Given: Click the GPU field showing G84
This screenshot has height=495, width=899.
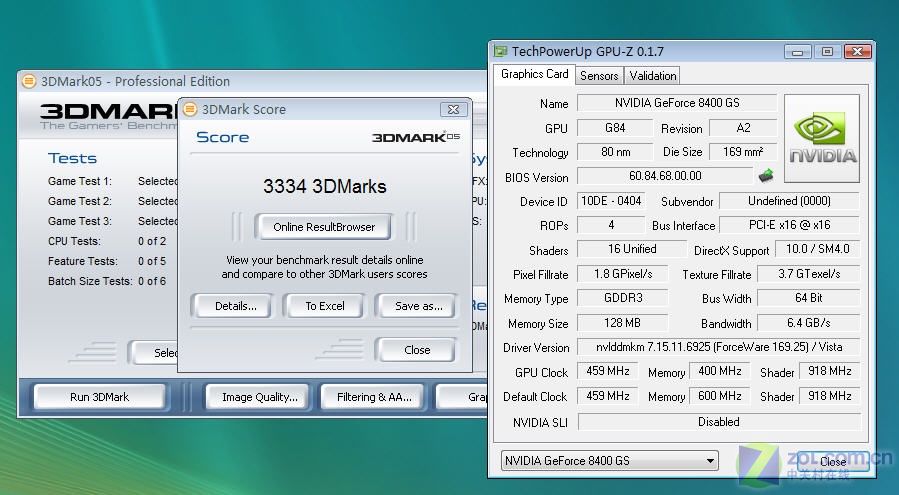Looking at the screenshot, I should [x=615, y=127].
